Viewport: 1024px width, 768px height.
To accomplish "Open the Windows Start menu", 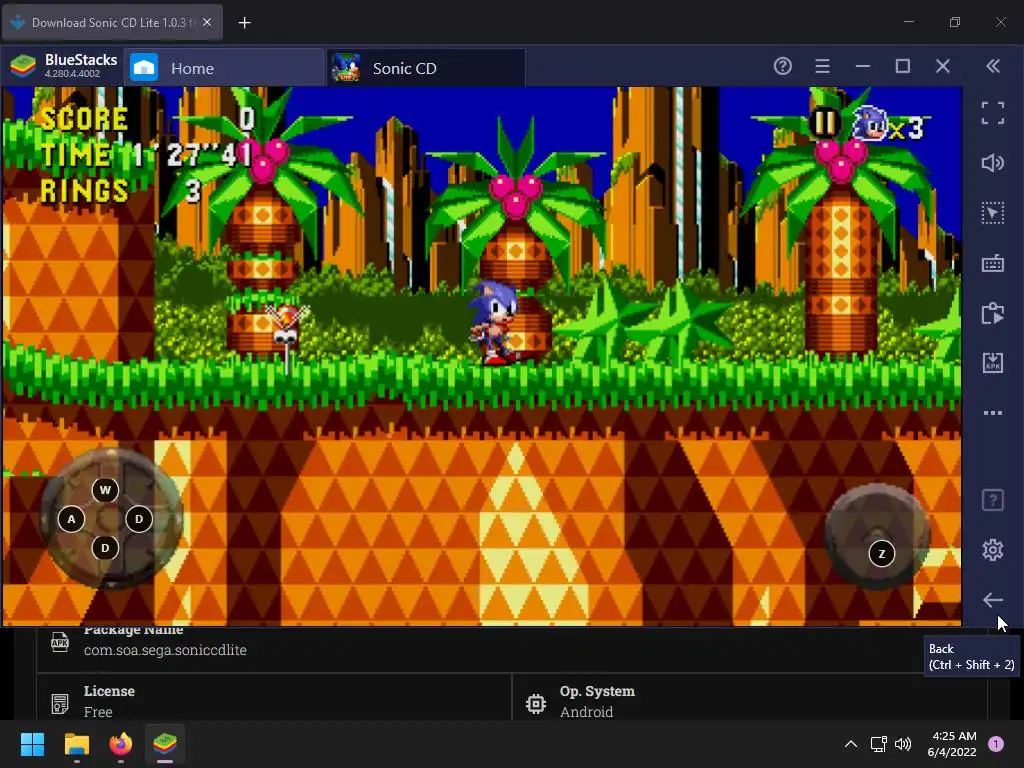I will (32, 744).
